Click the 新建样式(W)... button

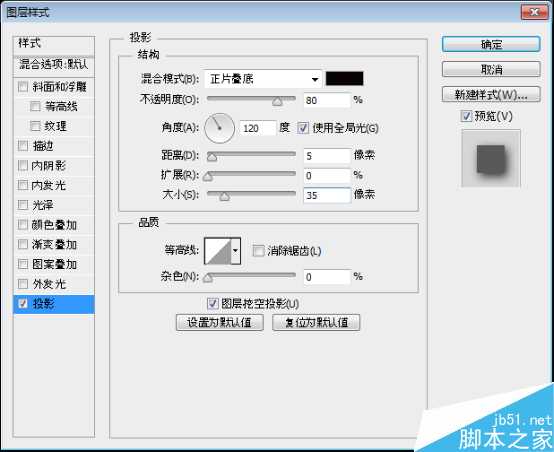click(x=491, y=94)
